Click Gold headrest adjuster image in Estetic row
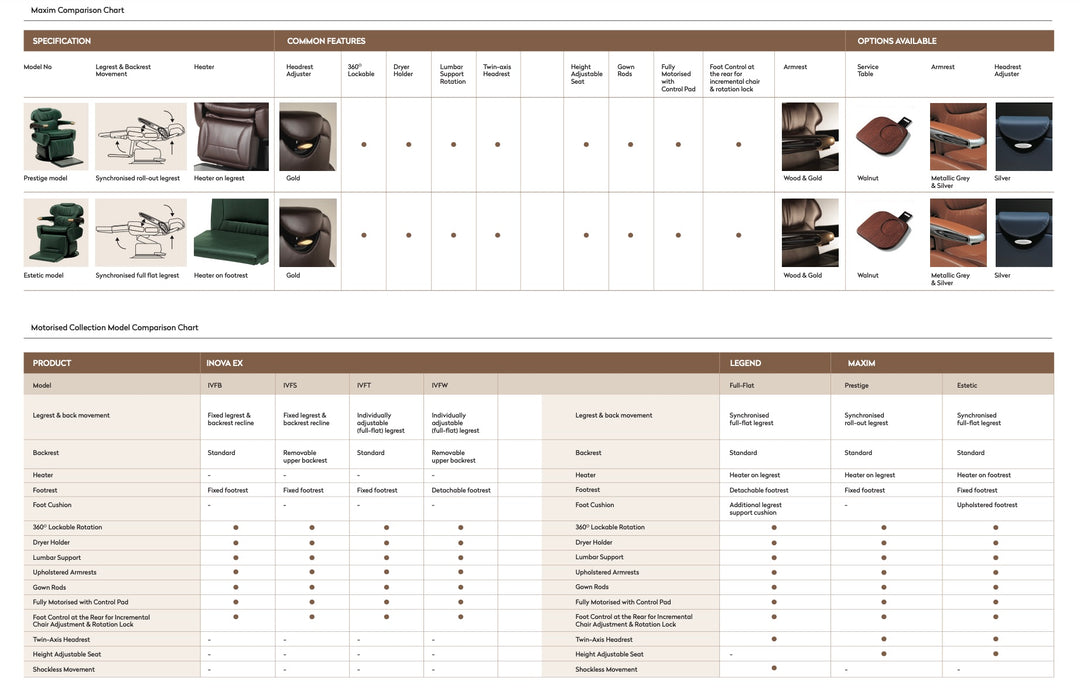The height and width of the screenshot is (691, 1080). pyautogui.click(x=308, y=233)
